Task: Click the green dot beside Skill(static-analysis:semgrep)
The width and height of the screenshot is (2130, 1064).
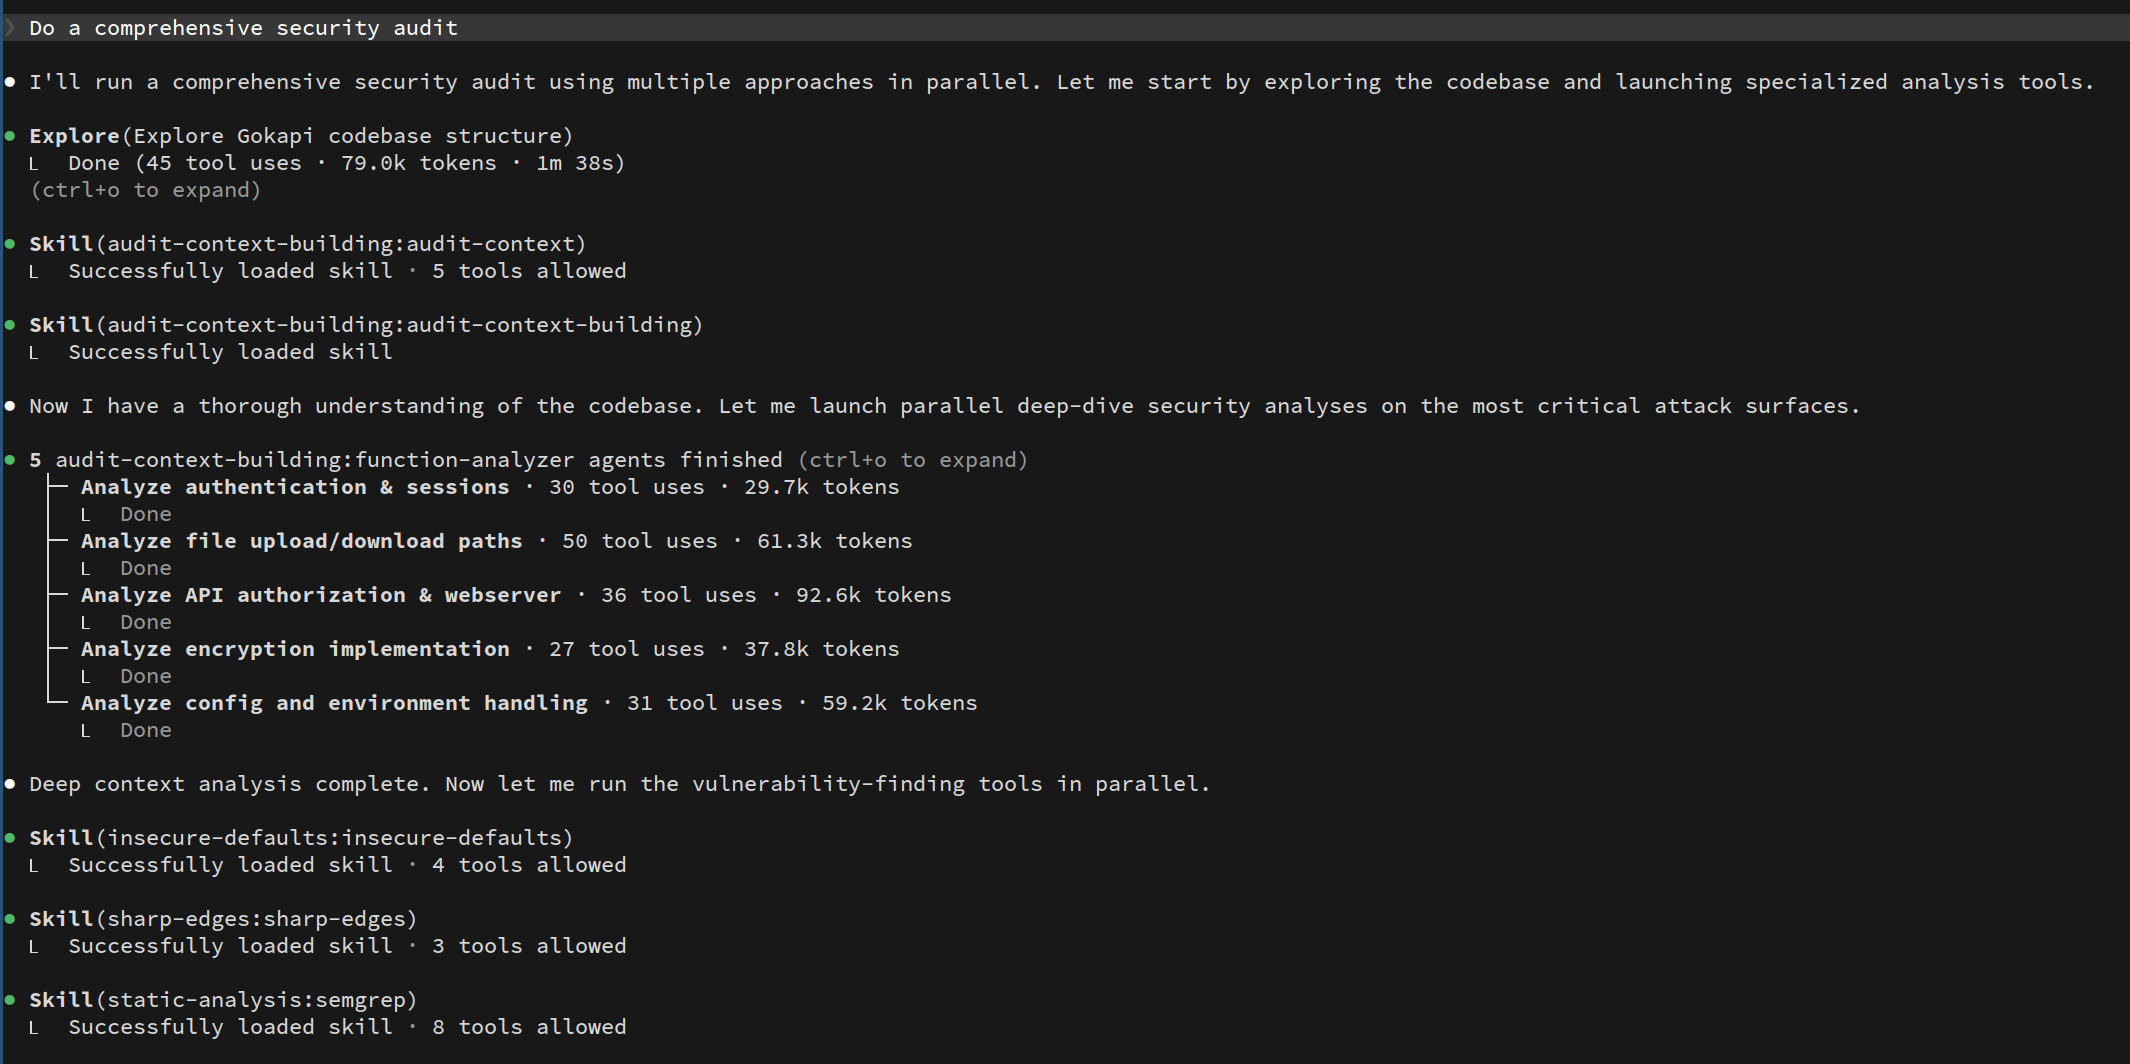Action: click(10, 1000)
